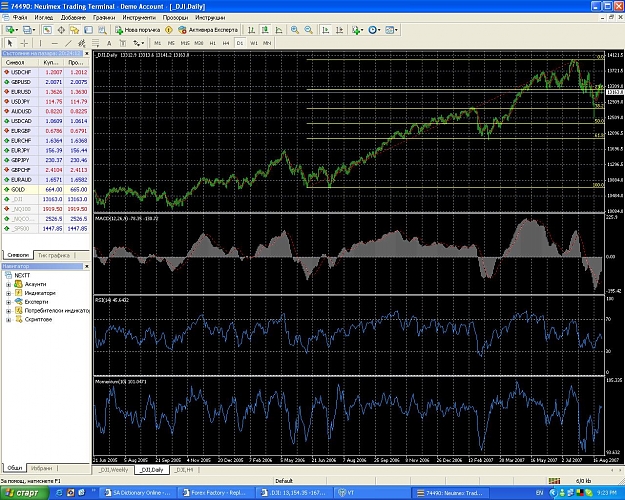625x500 pixels.
Task: Switch chart to bar chart icon
Action: (251, 30)
